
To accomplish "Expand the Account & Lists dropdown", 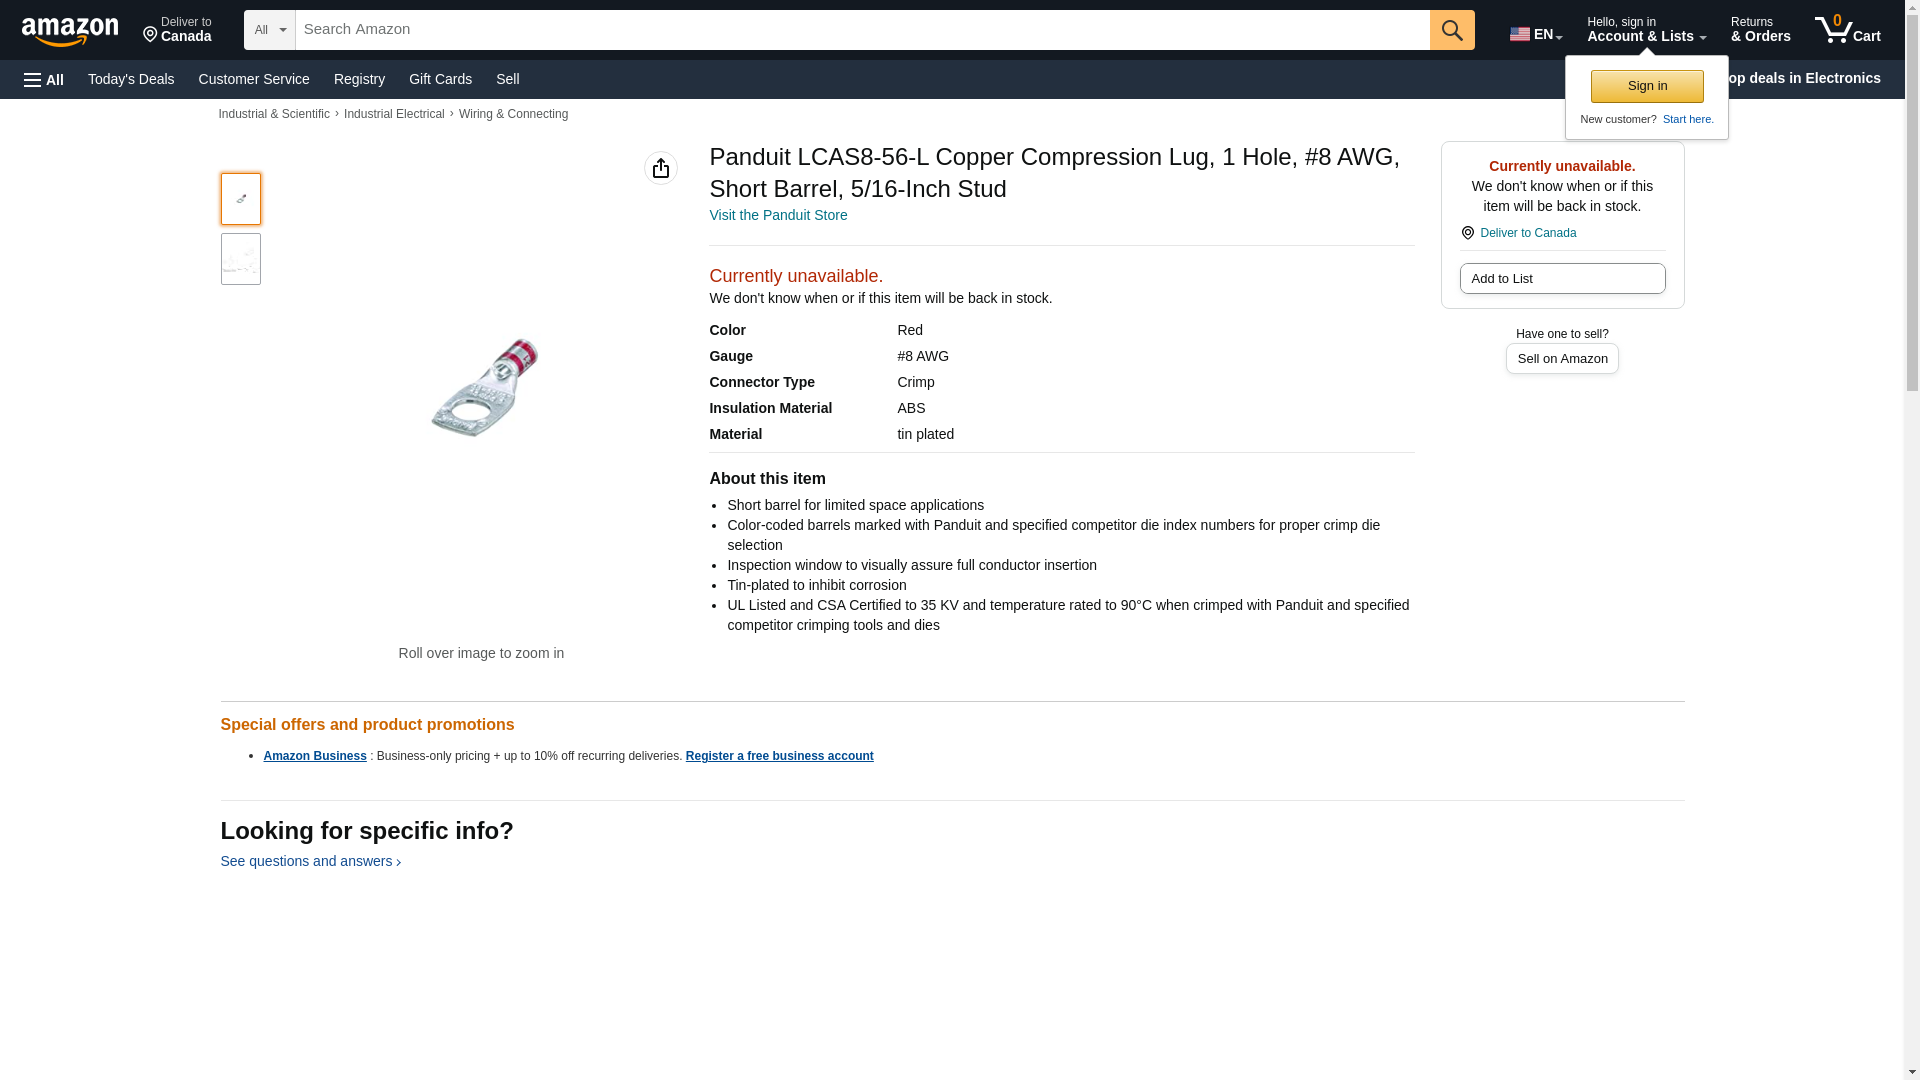I will click(x=1645, y=30).
